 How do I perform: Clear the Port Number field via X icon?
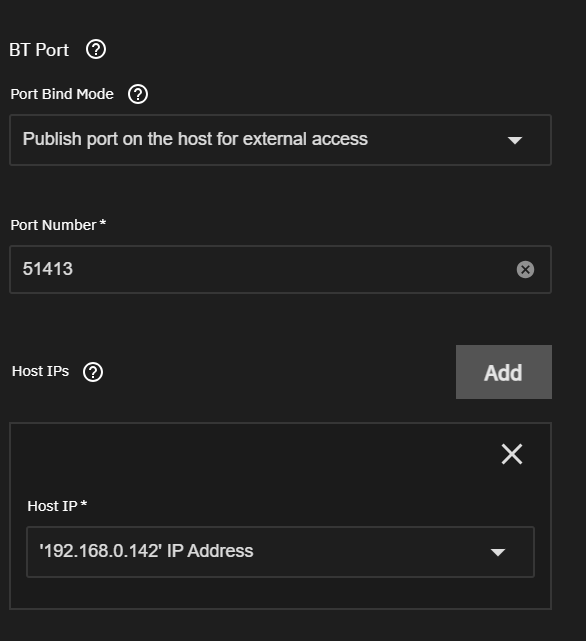[x=525, y=269]
